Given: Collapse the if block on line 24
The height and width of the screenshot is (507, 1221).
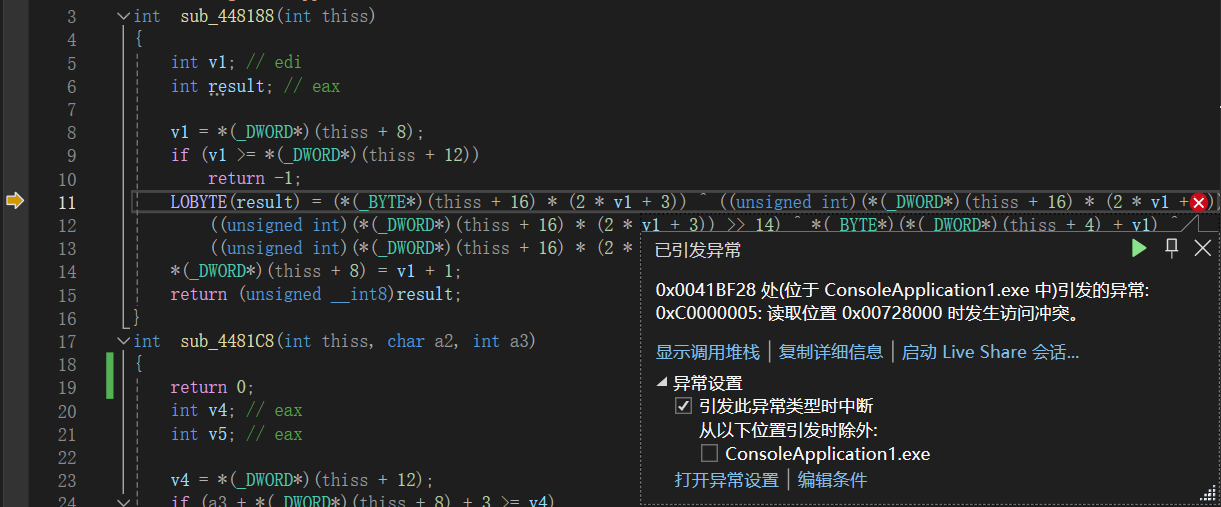Looking at the screenshot, I should (x=123, y=501).
